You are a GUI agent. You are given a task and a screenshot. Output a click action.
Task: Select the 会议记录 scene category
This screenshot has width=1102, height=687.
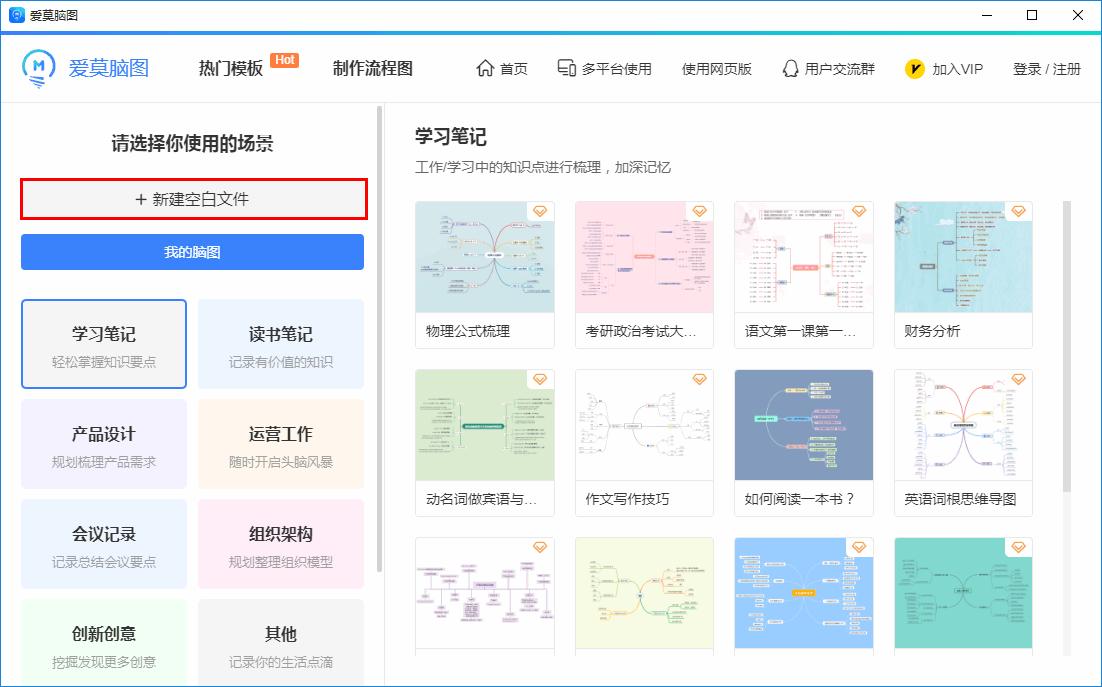104,544
